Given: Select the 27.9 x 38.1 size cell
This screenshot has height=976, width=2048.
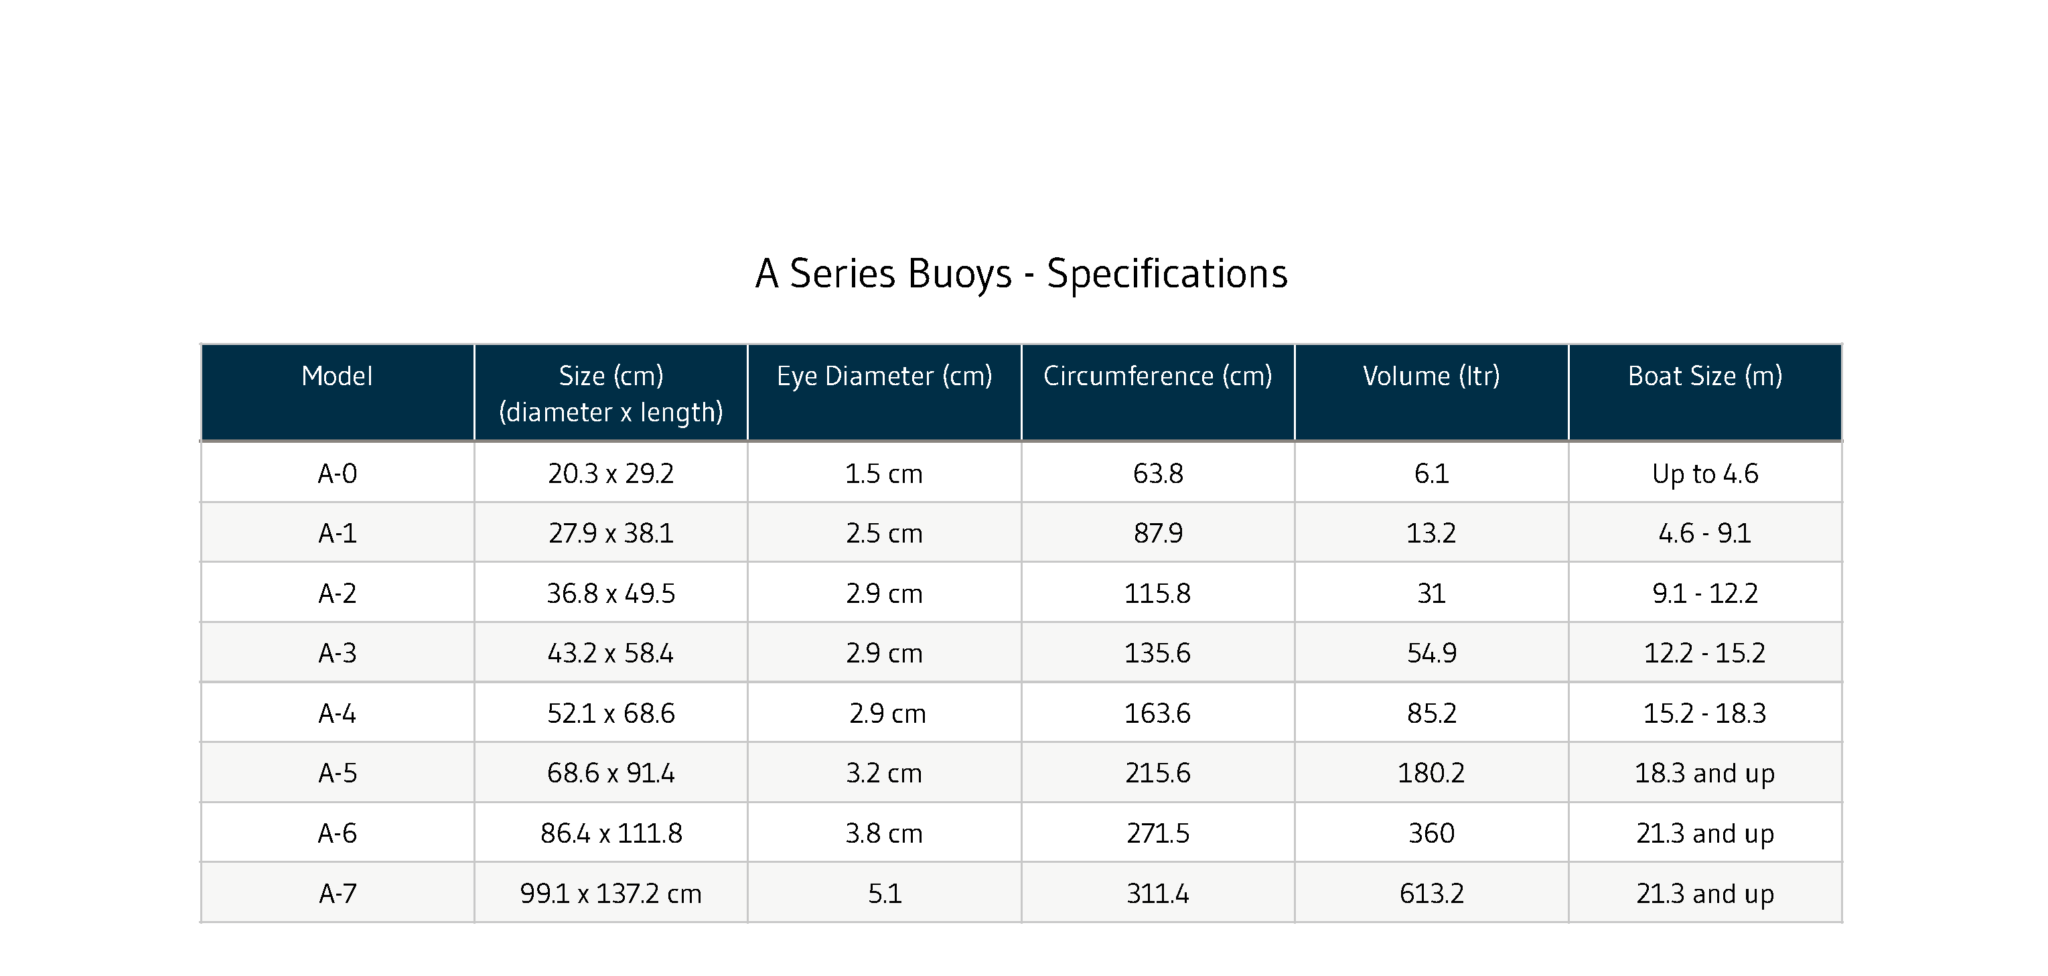Looking at the screenshot, I should (611, 534).
